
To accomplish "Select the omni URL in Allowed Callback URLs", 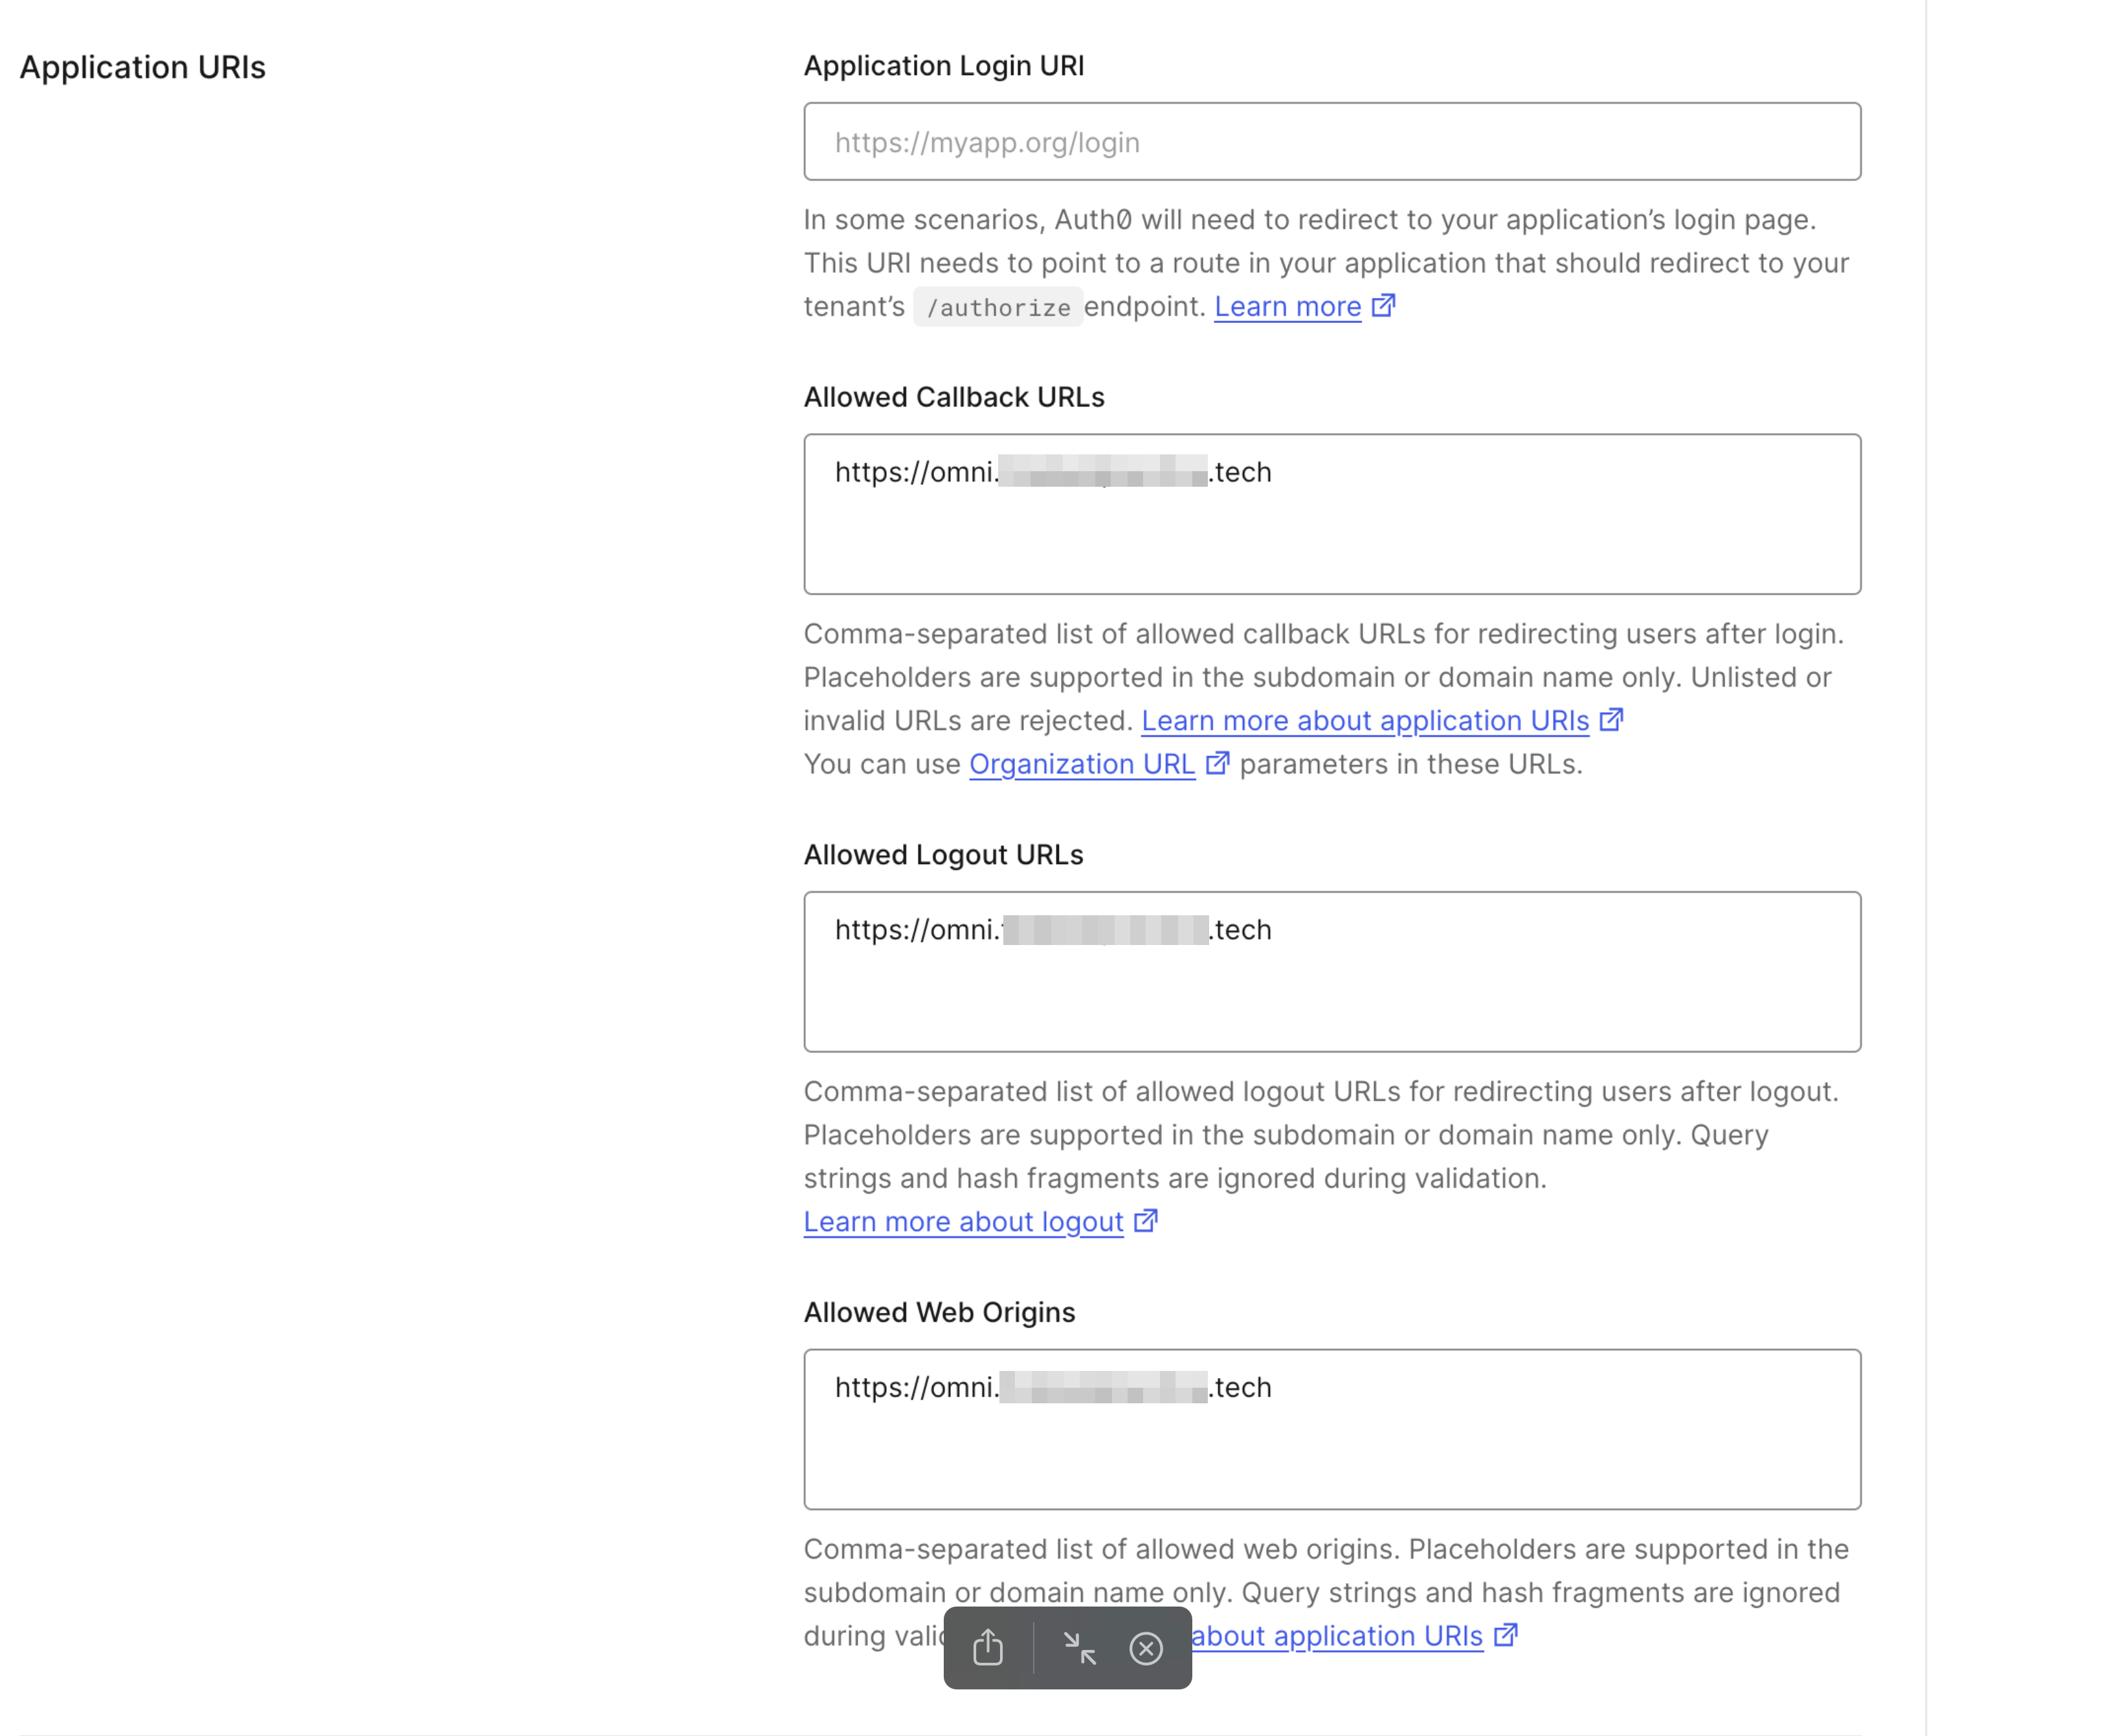I will 1052,471.
